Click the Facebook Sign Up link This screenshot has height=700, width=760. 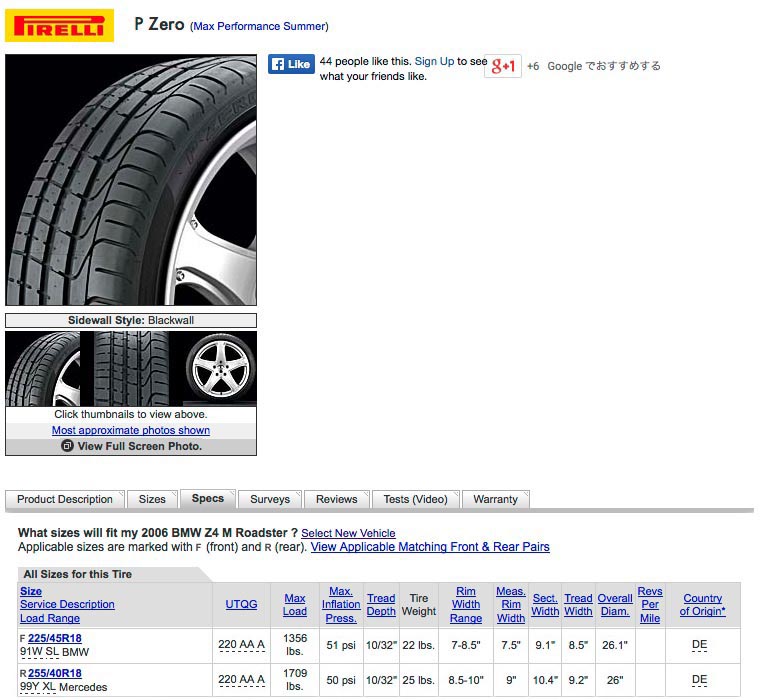(434, 61)
